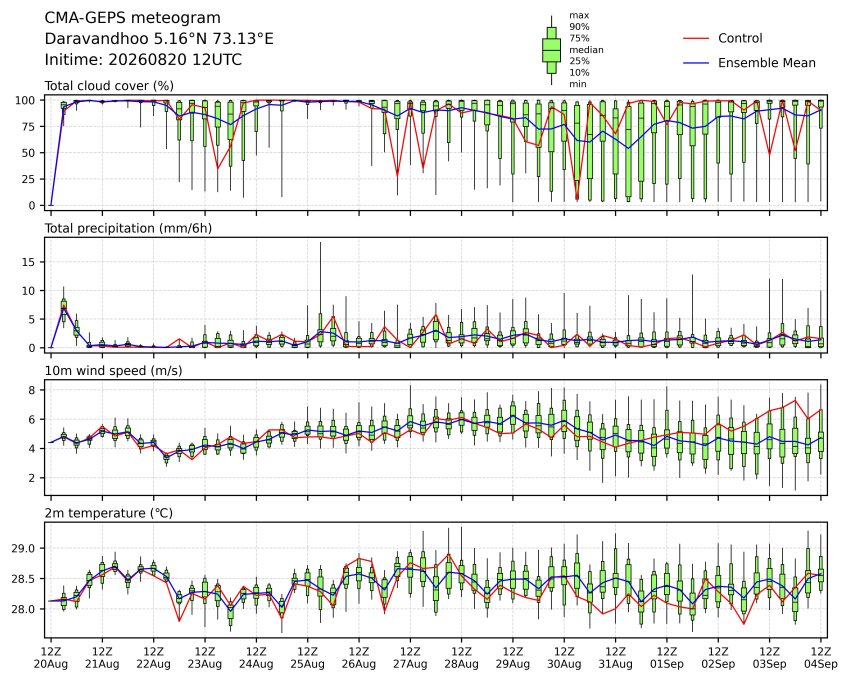Click the 2m temperature panel title
This screenshot has width=849, height=681.
click(x=108, y=513)
